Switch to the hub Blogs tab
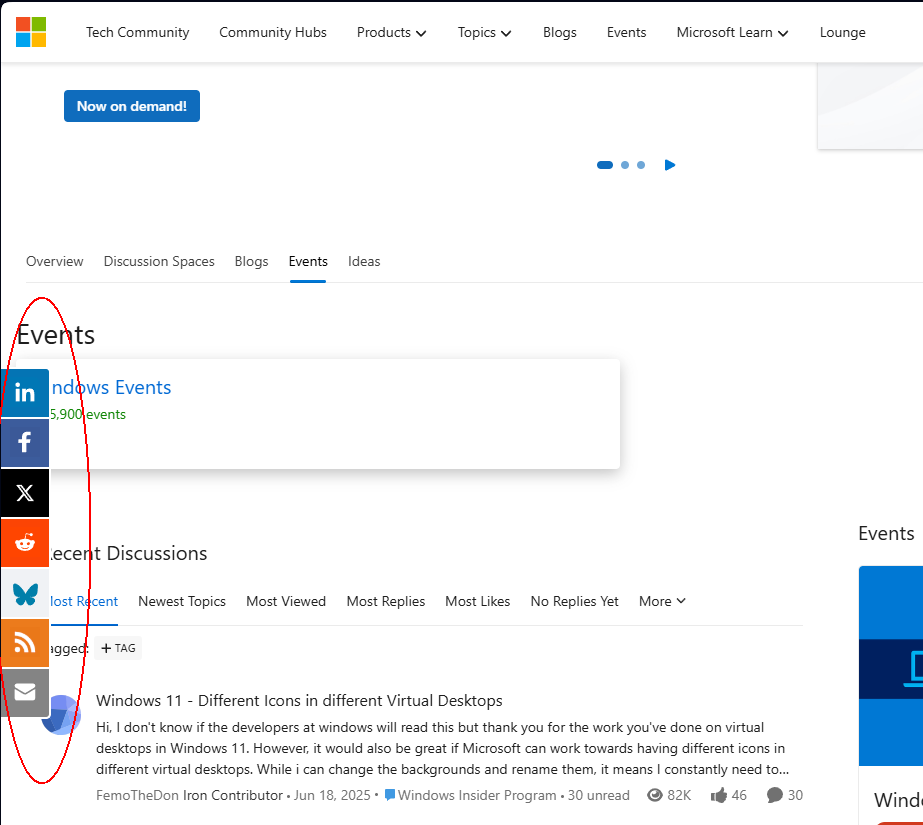 (x=251, y=261)
